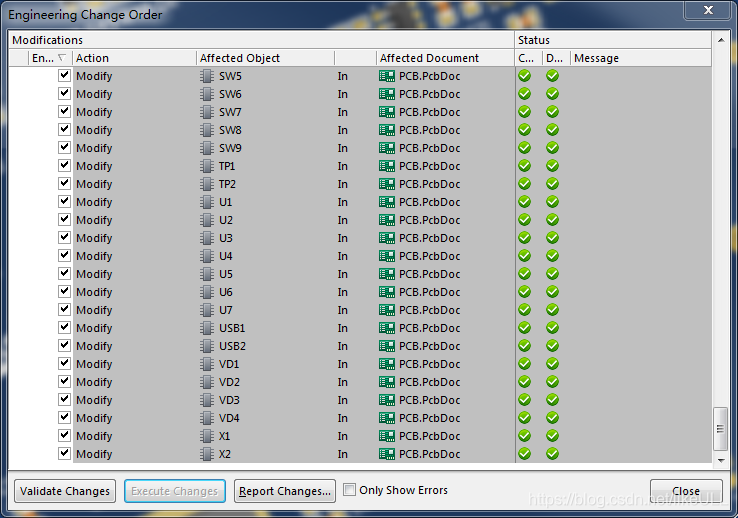Click the scrollbar down arrow
Screen dimensions: 738x518
point(721,461)
